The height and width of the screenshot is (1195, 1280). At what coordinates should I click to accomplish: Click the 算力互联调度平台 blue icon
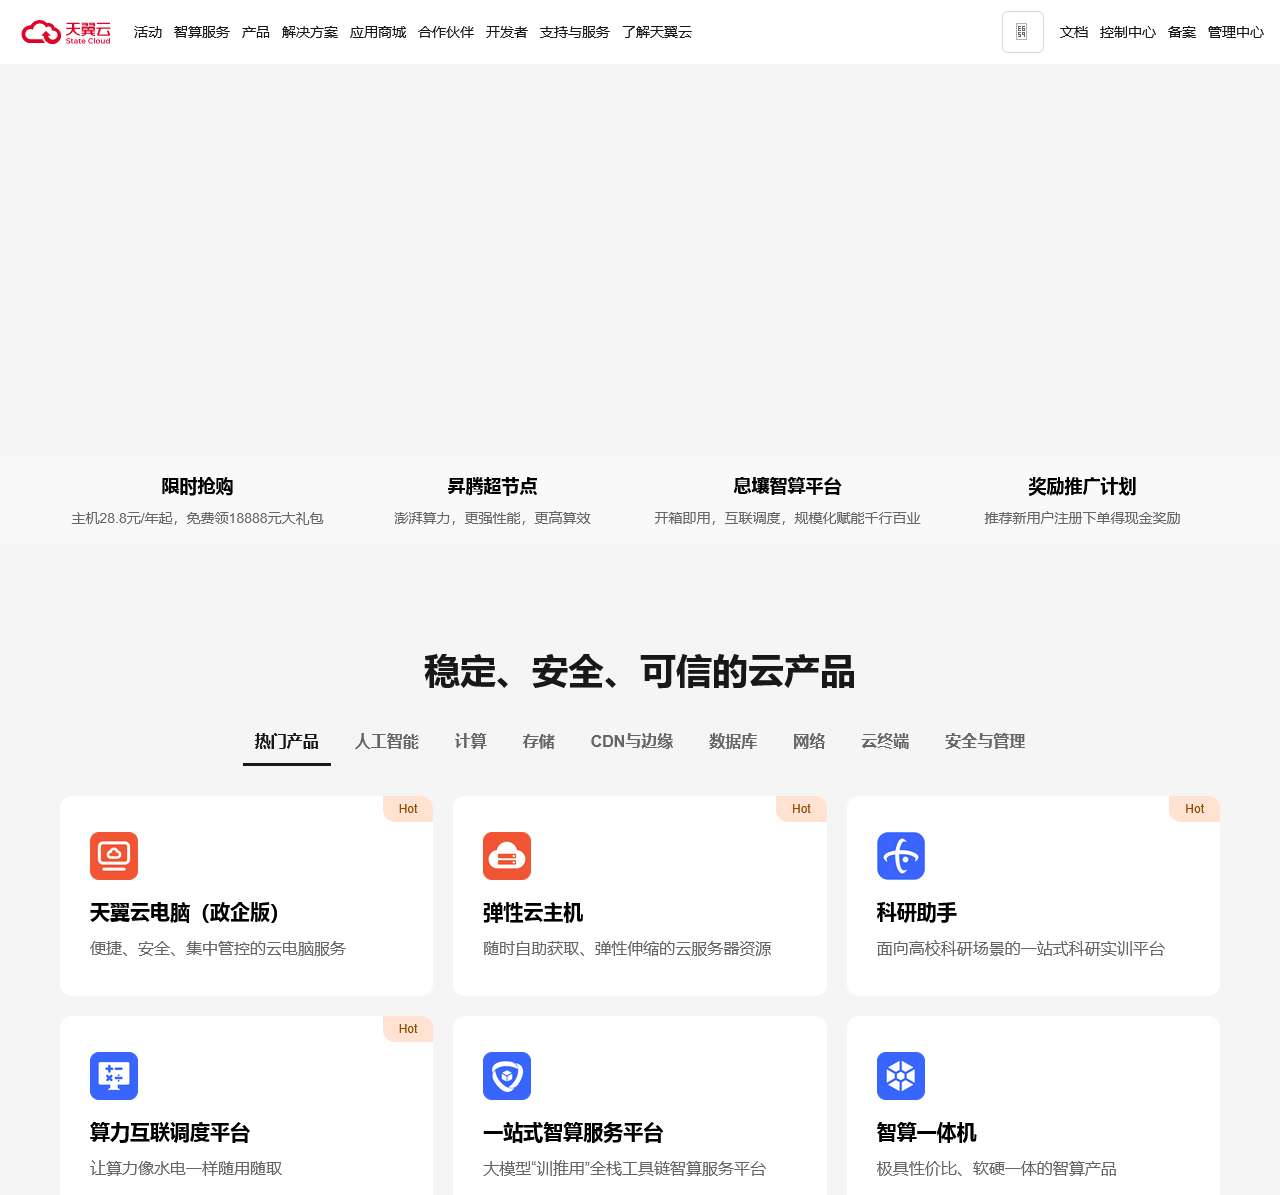[114, 1076]
